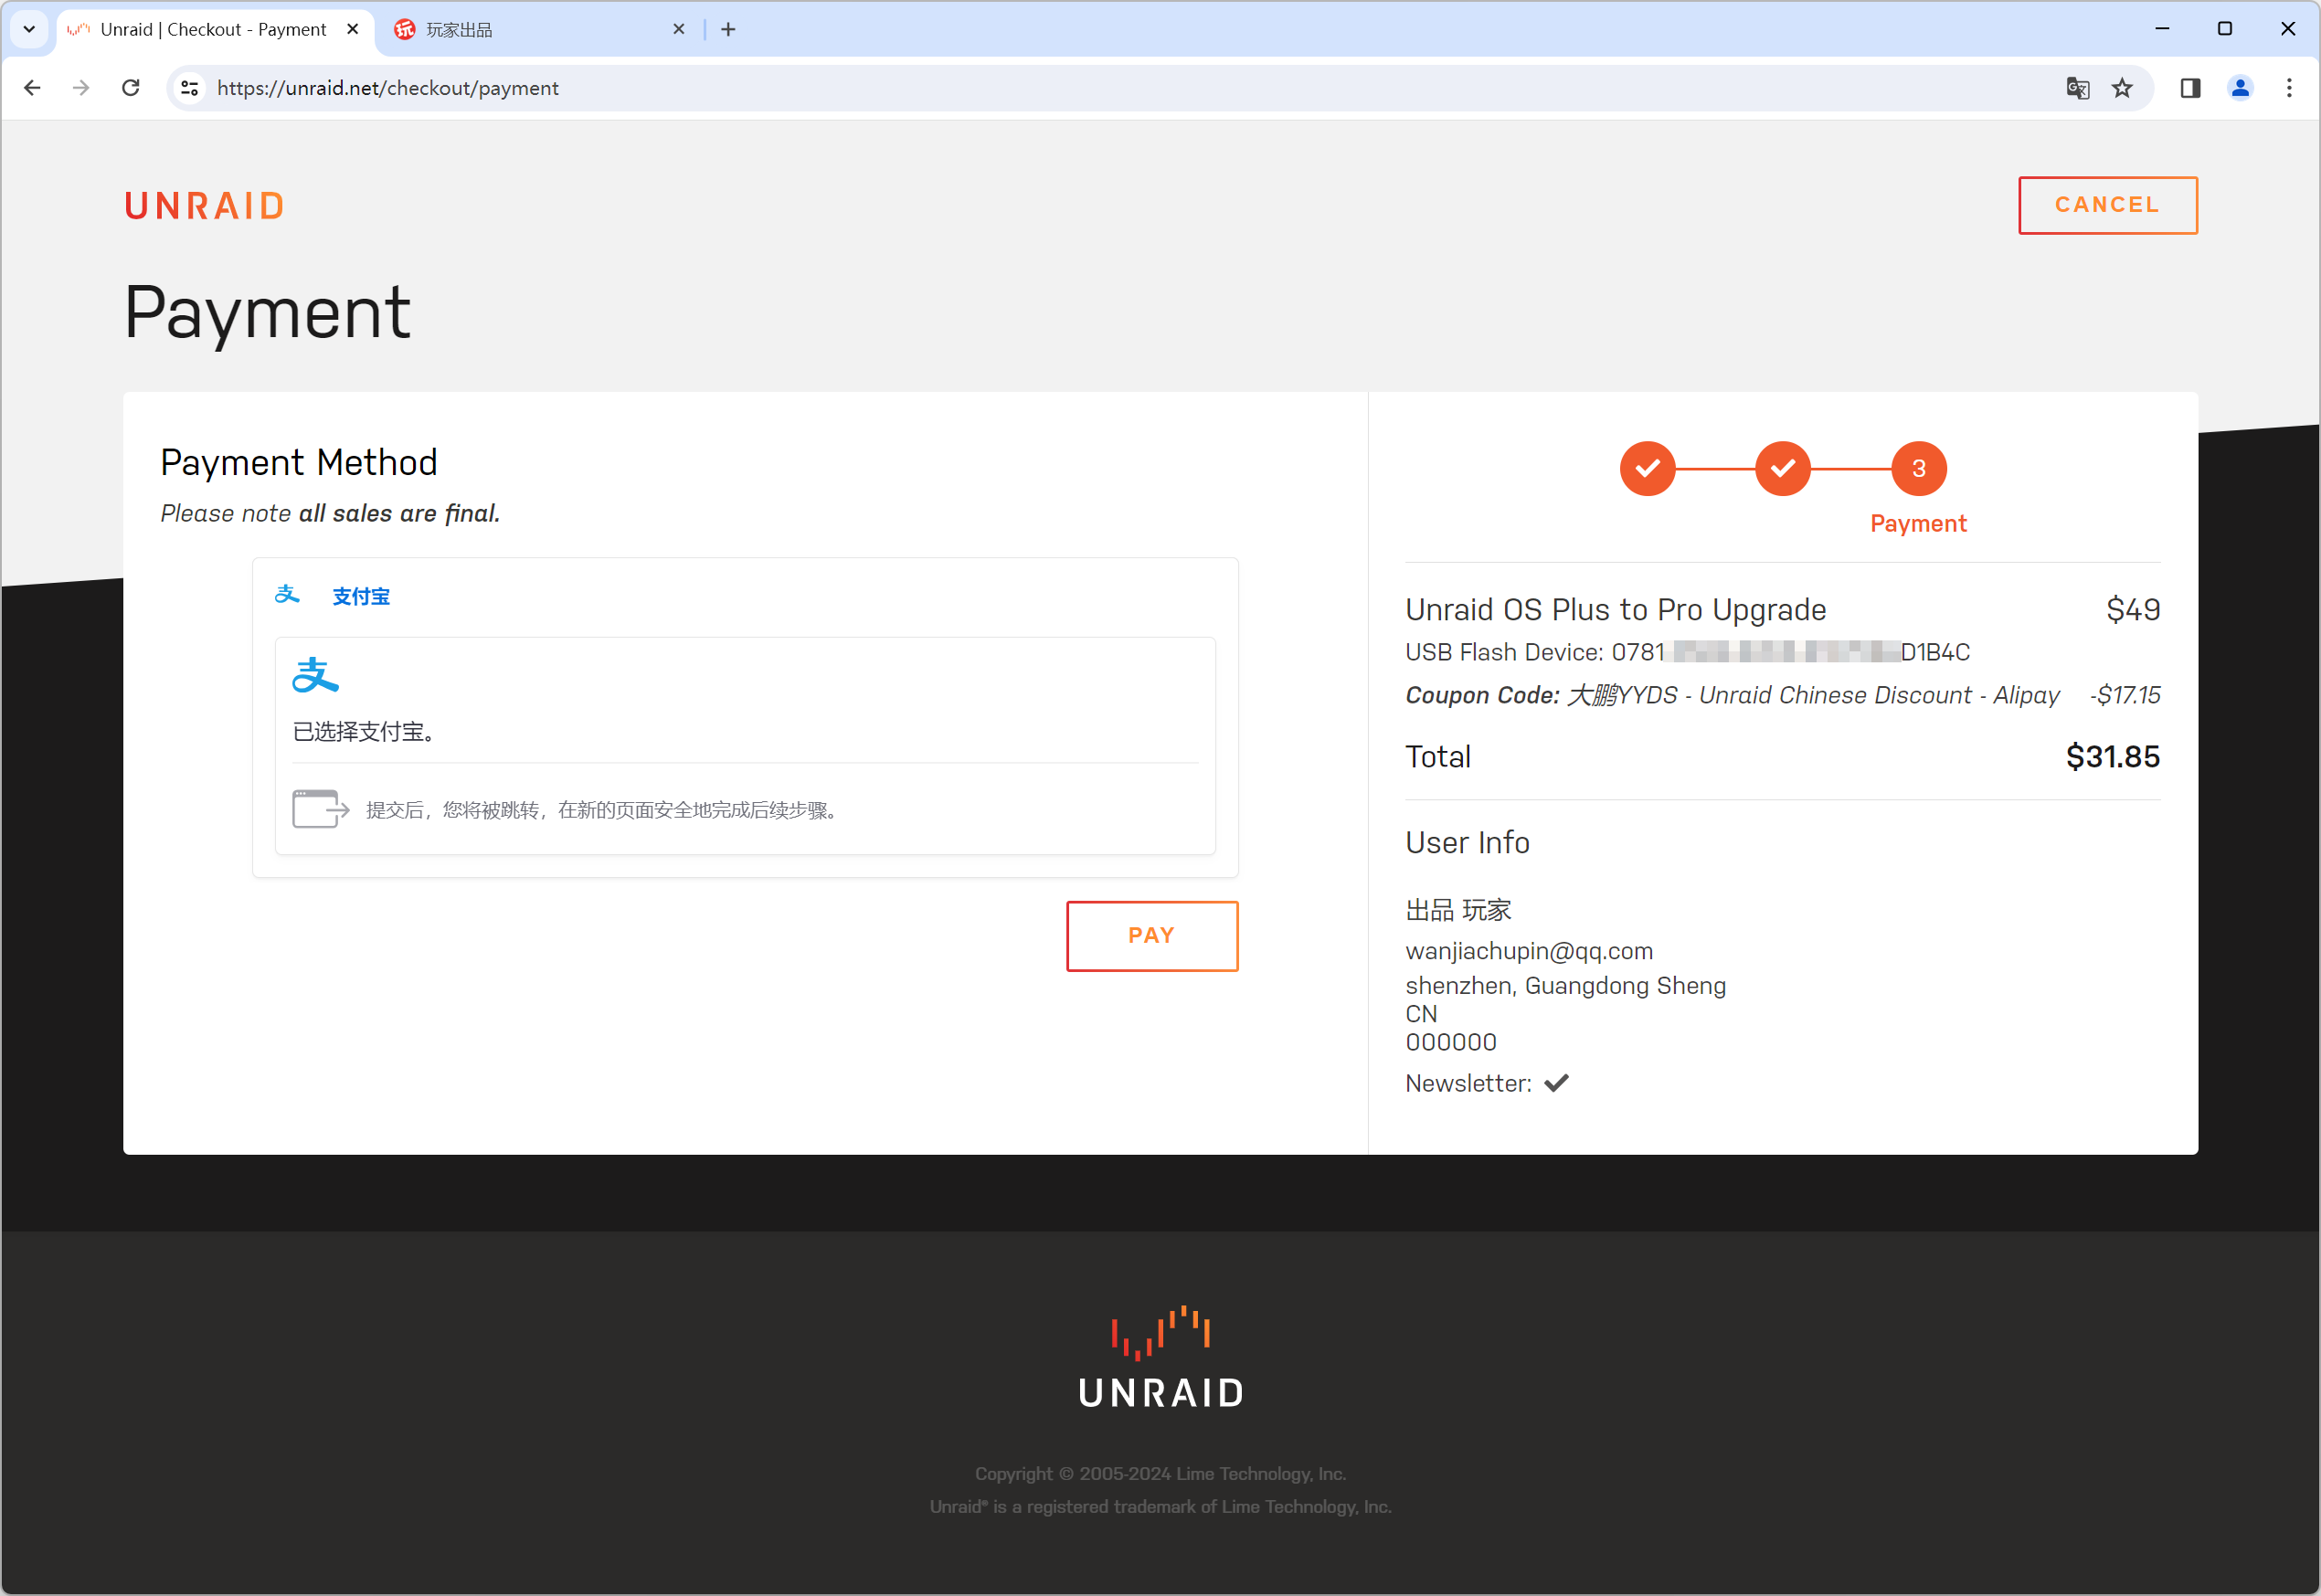2321x1596 pixels.
Task: Click the email wanjiachupin@qq.com
Action: [x=1529, y=951]
